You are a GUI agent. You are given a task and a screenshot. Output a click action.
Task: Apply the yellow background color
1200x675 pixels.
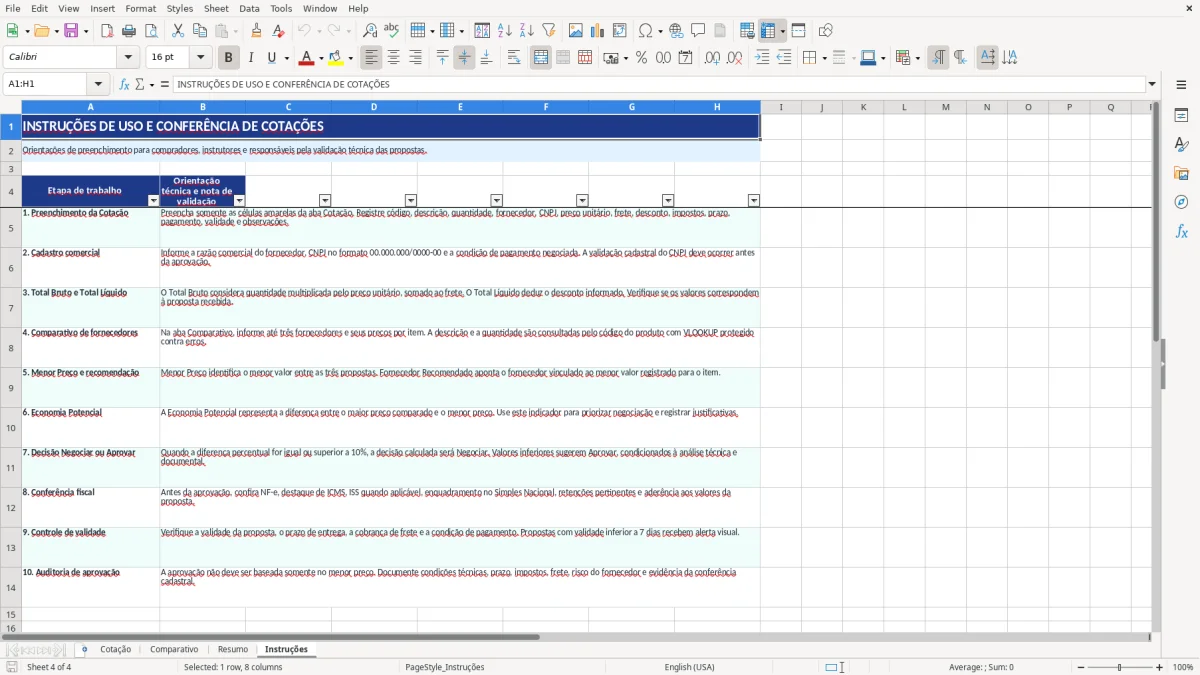pos(336,58)
